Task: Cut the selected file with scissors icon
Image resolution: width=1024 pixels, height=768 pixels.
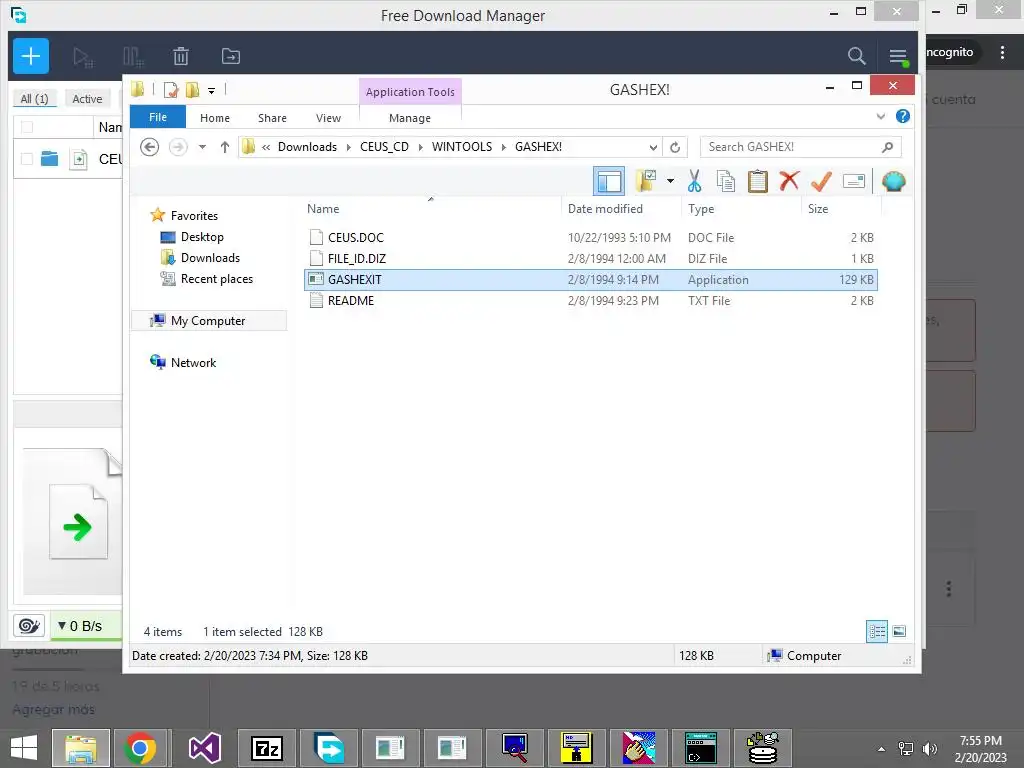Action: [694, 181]
